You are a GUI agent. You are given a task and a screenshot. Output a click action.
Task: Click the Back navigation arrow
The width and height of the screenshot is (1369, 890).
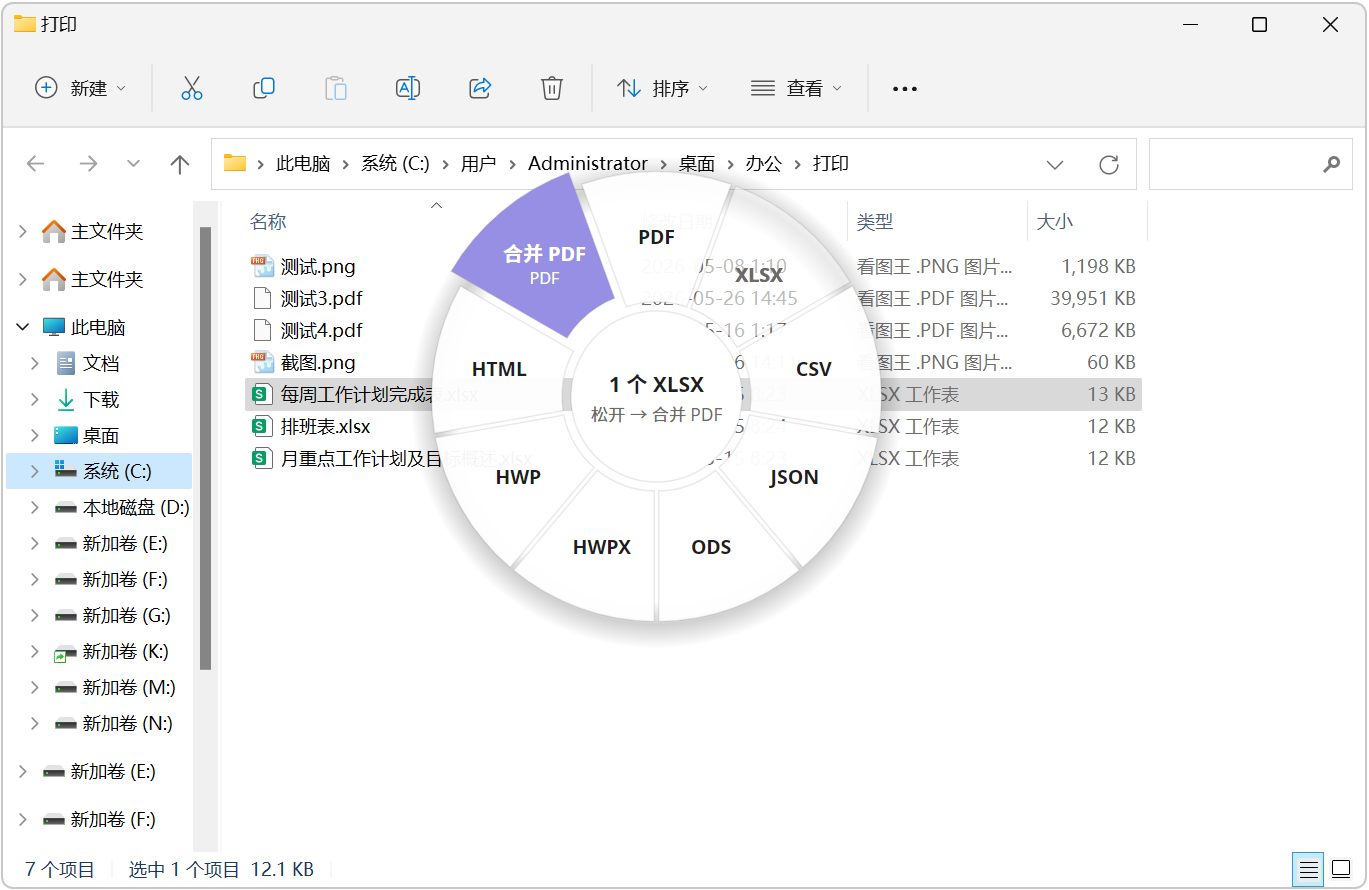[36, 164]
